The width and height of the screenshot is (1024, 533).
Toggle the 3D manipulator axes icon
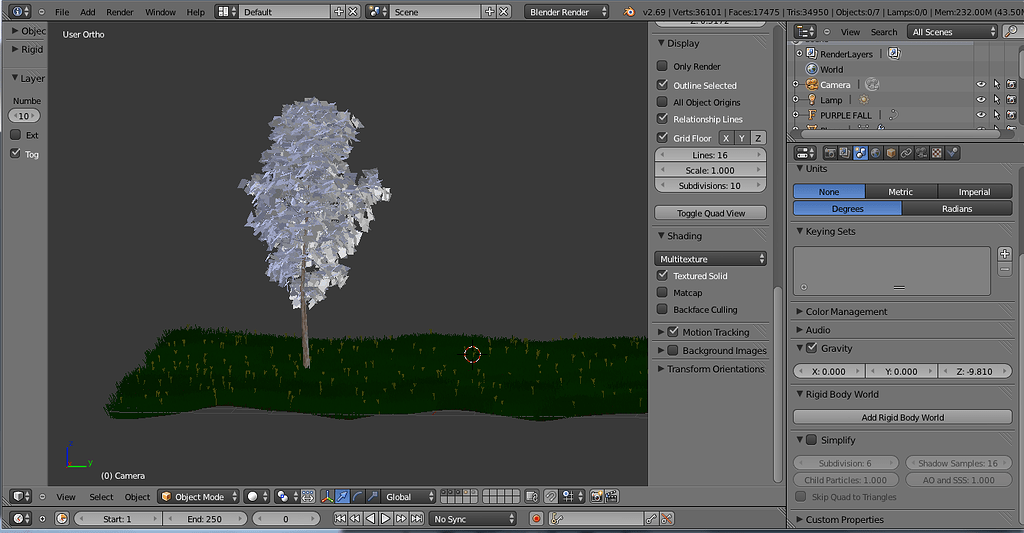pyautogui.click(x=327, y=497)
